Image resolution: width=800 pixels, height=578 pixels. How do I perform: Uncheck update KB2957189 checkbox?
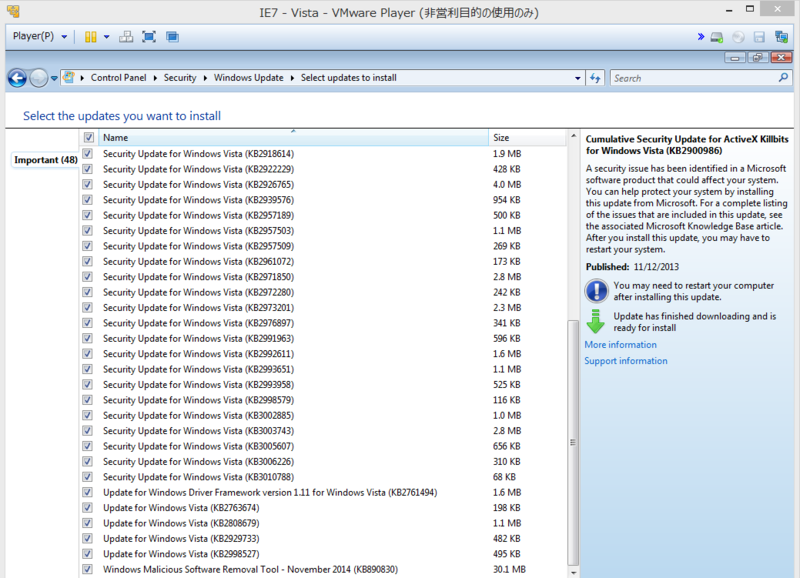point(88,215)
